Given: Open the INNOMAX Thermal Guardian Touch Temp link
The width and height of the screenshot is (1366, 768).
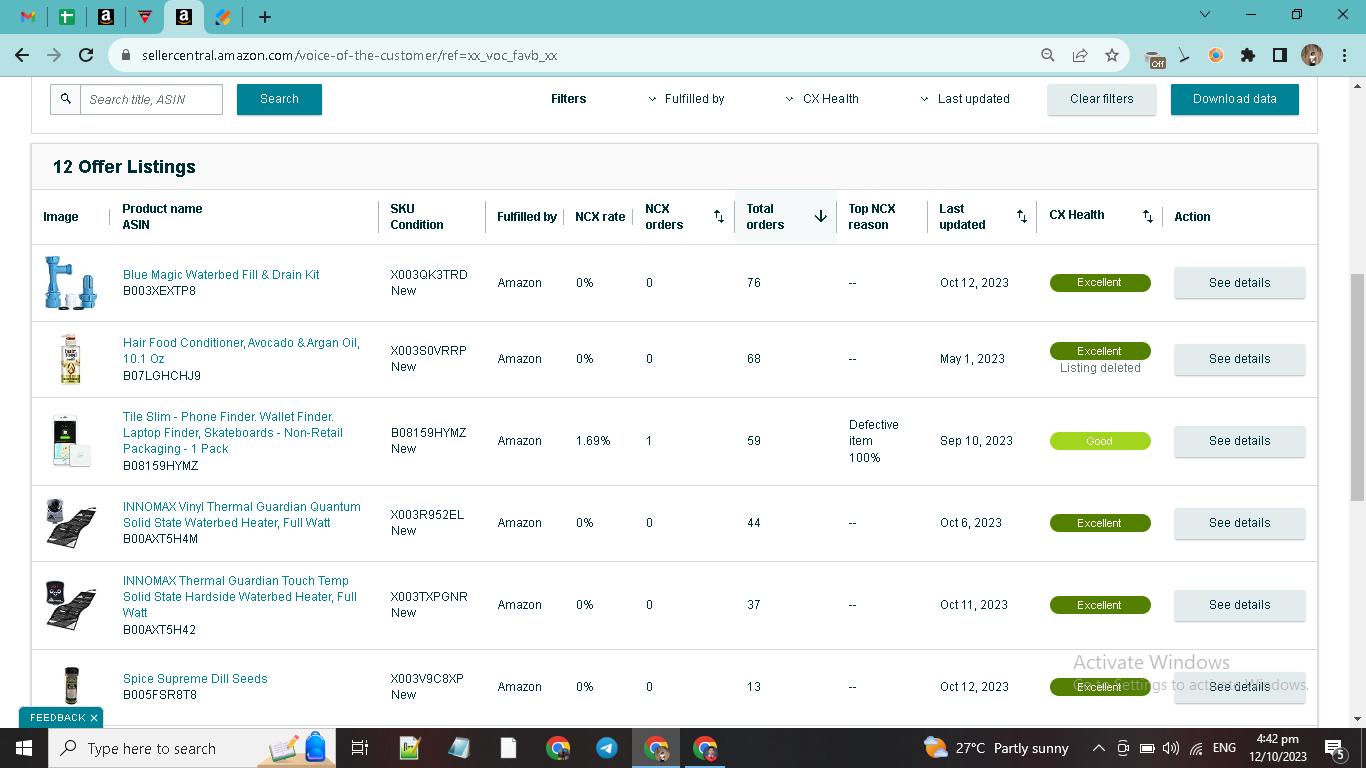Looking at the screenshot, I should point(240,597).
